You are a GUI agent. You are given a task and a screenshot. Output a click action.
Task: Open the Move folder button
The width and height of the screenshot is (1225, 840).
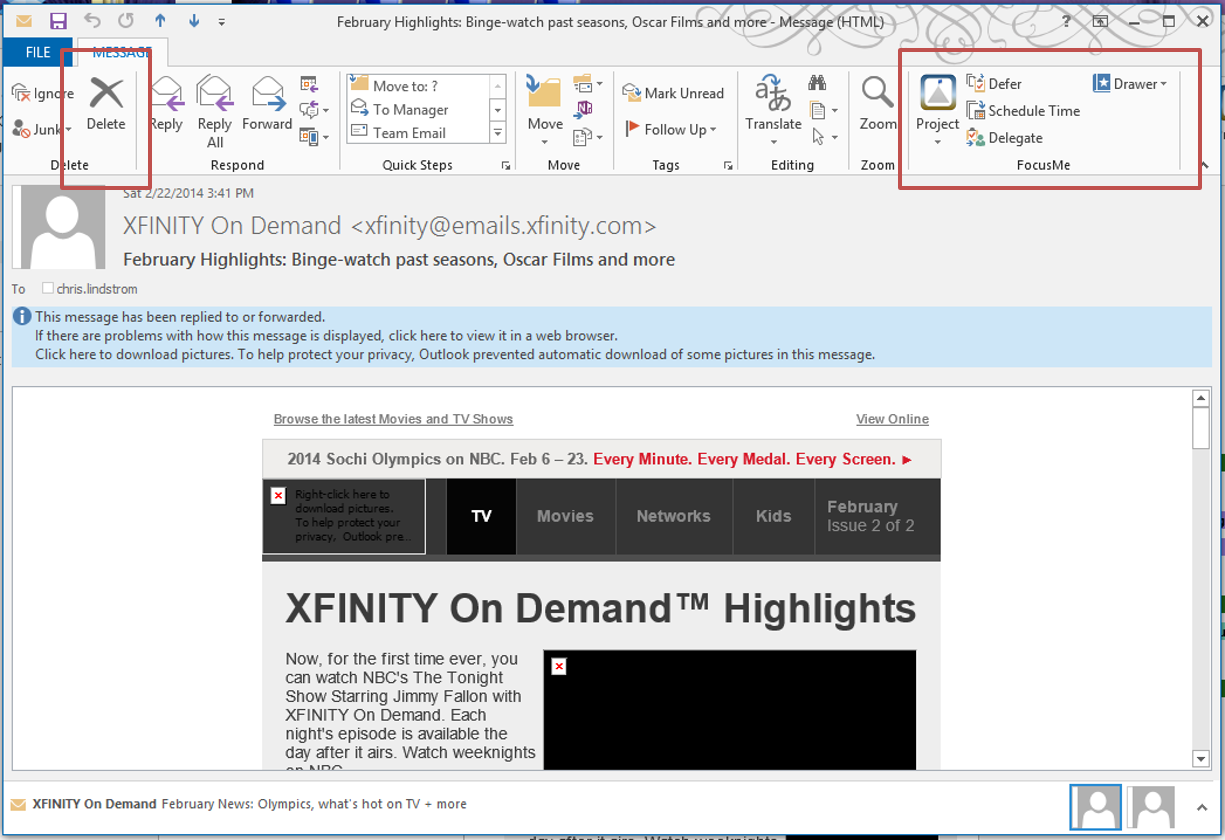(x=545, y=110)
